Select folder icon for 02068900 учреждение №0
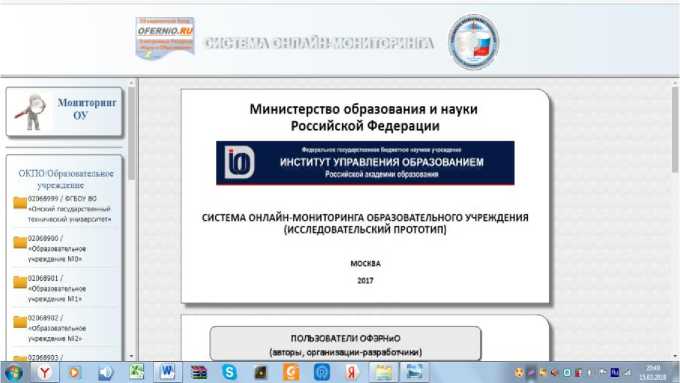The height and width of the screenshot is (383, 680). click(20, 242)
